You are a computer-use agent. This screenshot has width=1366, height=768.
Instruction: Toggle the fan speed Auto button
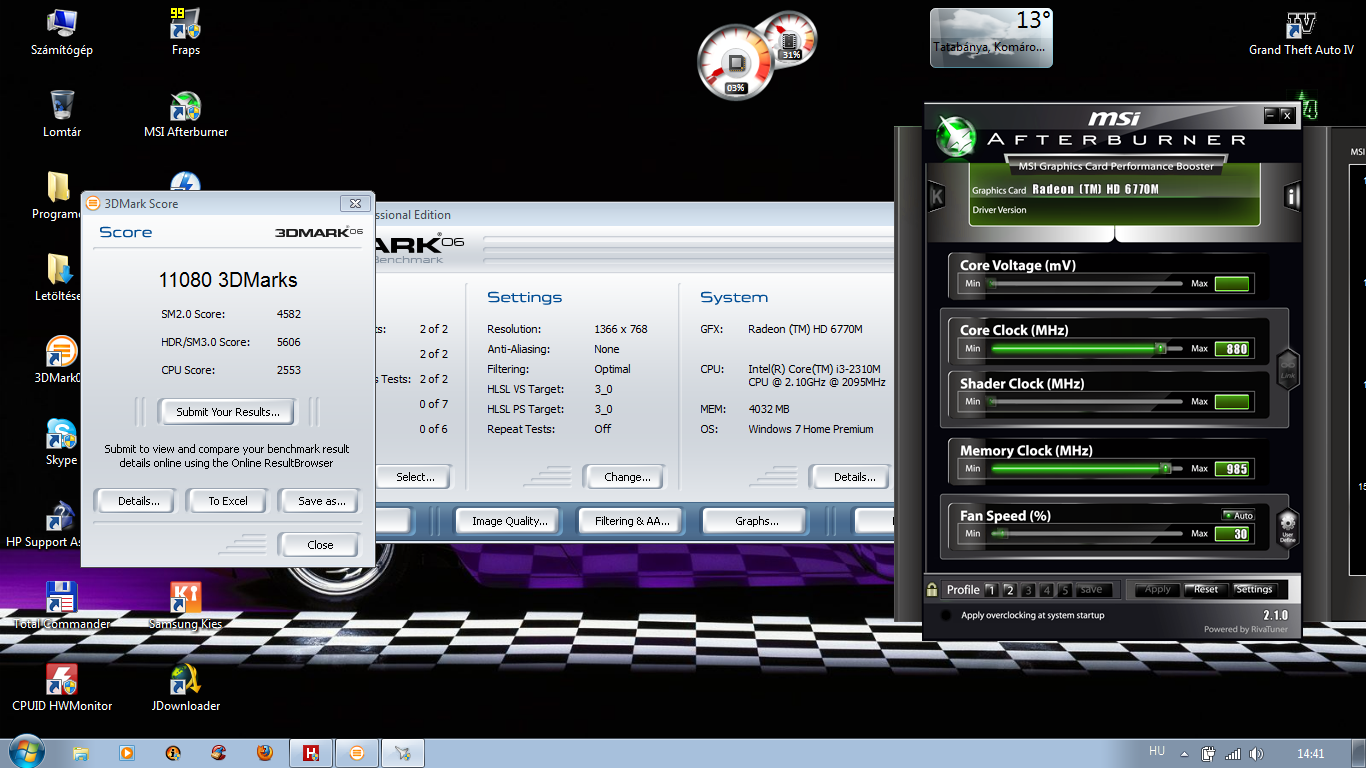[1238, 516]
